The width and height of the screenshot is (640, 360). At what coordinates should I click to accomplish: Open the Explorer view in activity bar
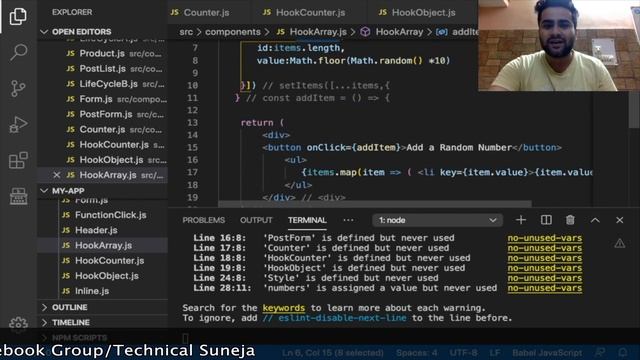click(x=18, y=16)
